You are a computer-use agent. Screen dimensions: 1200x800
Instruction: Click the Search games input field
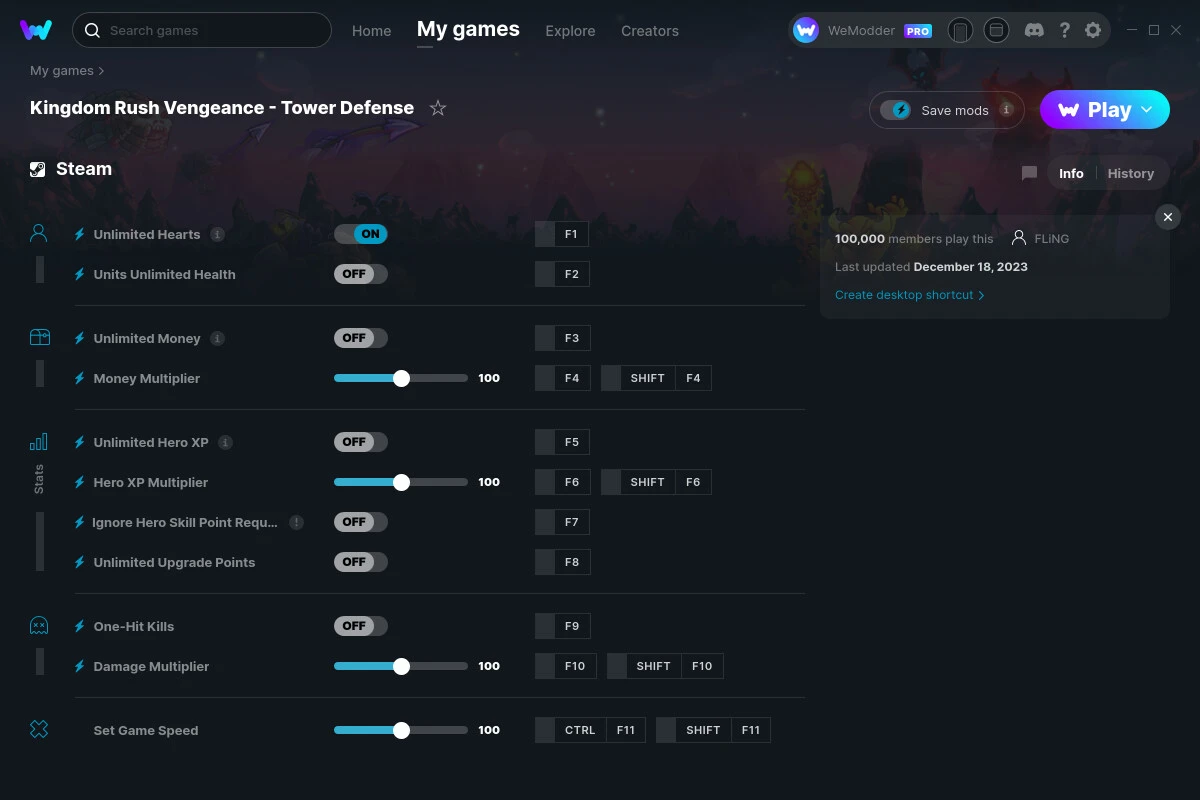pos(202,30)
